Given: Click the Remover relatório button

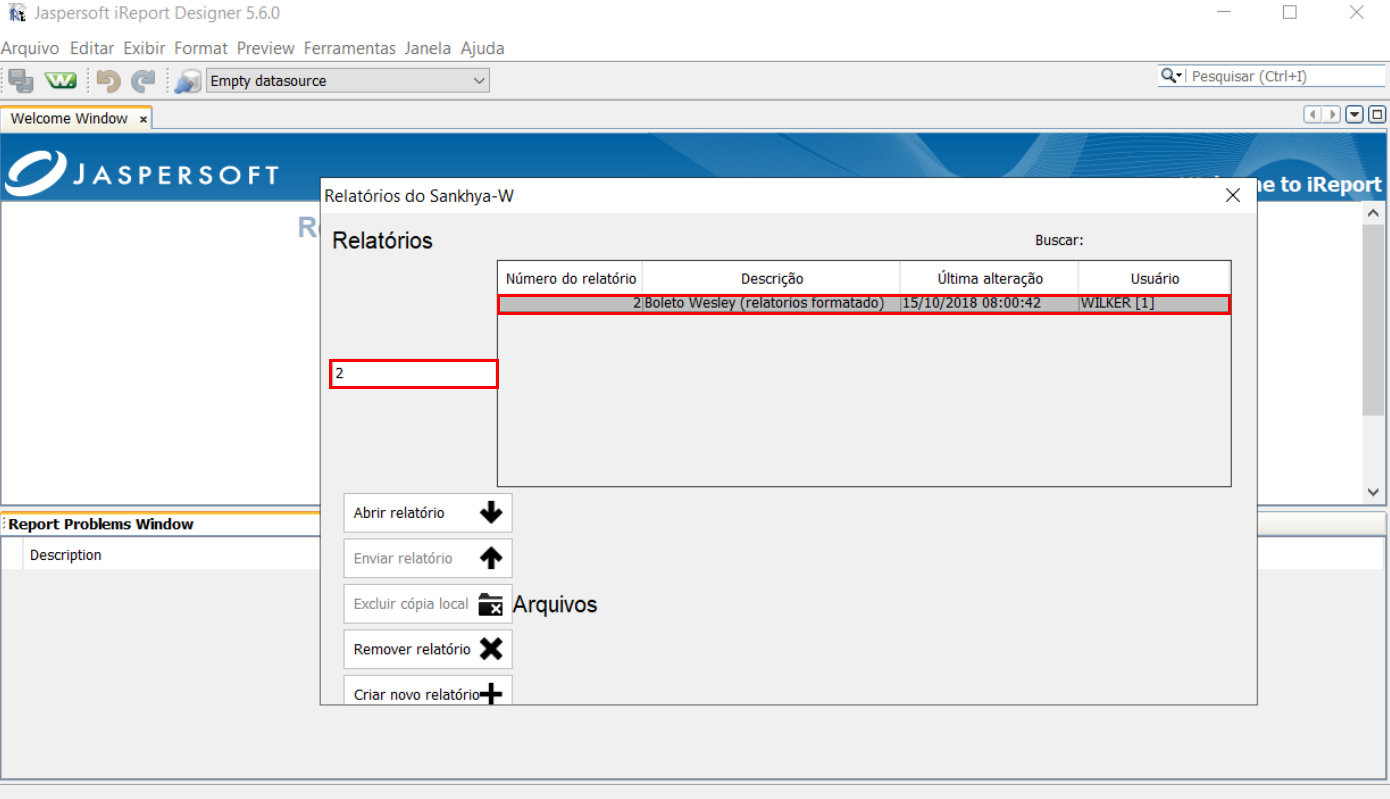Looking at the screenshot, I should pos(428,649).
